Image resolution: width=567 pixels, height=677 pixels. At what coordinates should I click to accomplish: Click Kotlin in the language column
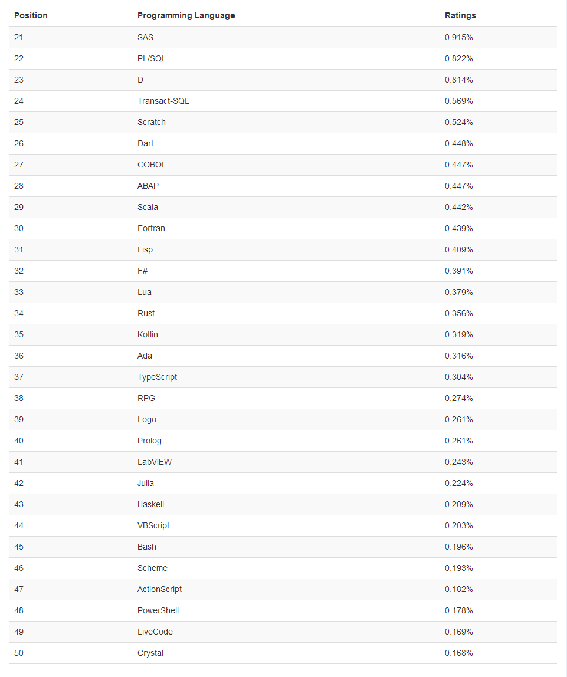[148, 335]
